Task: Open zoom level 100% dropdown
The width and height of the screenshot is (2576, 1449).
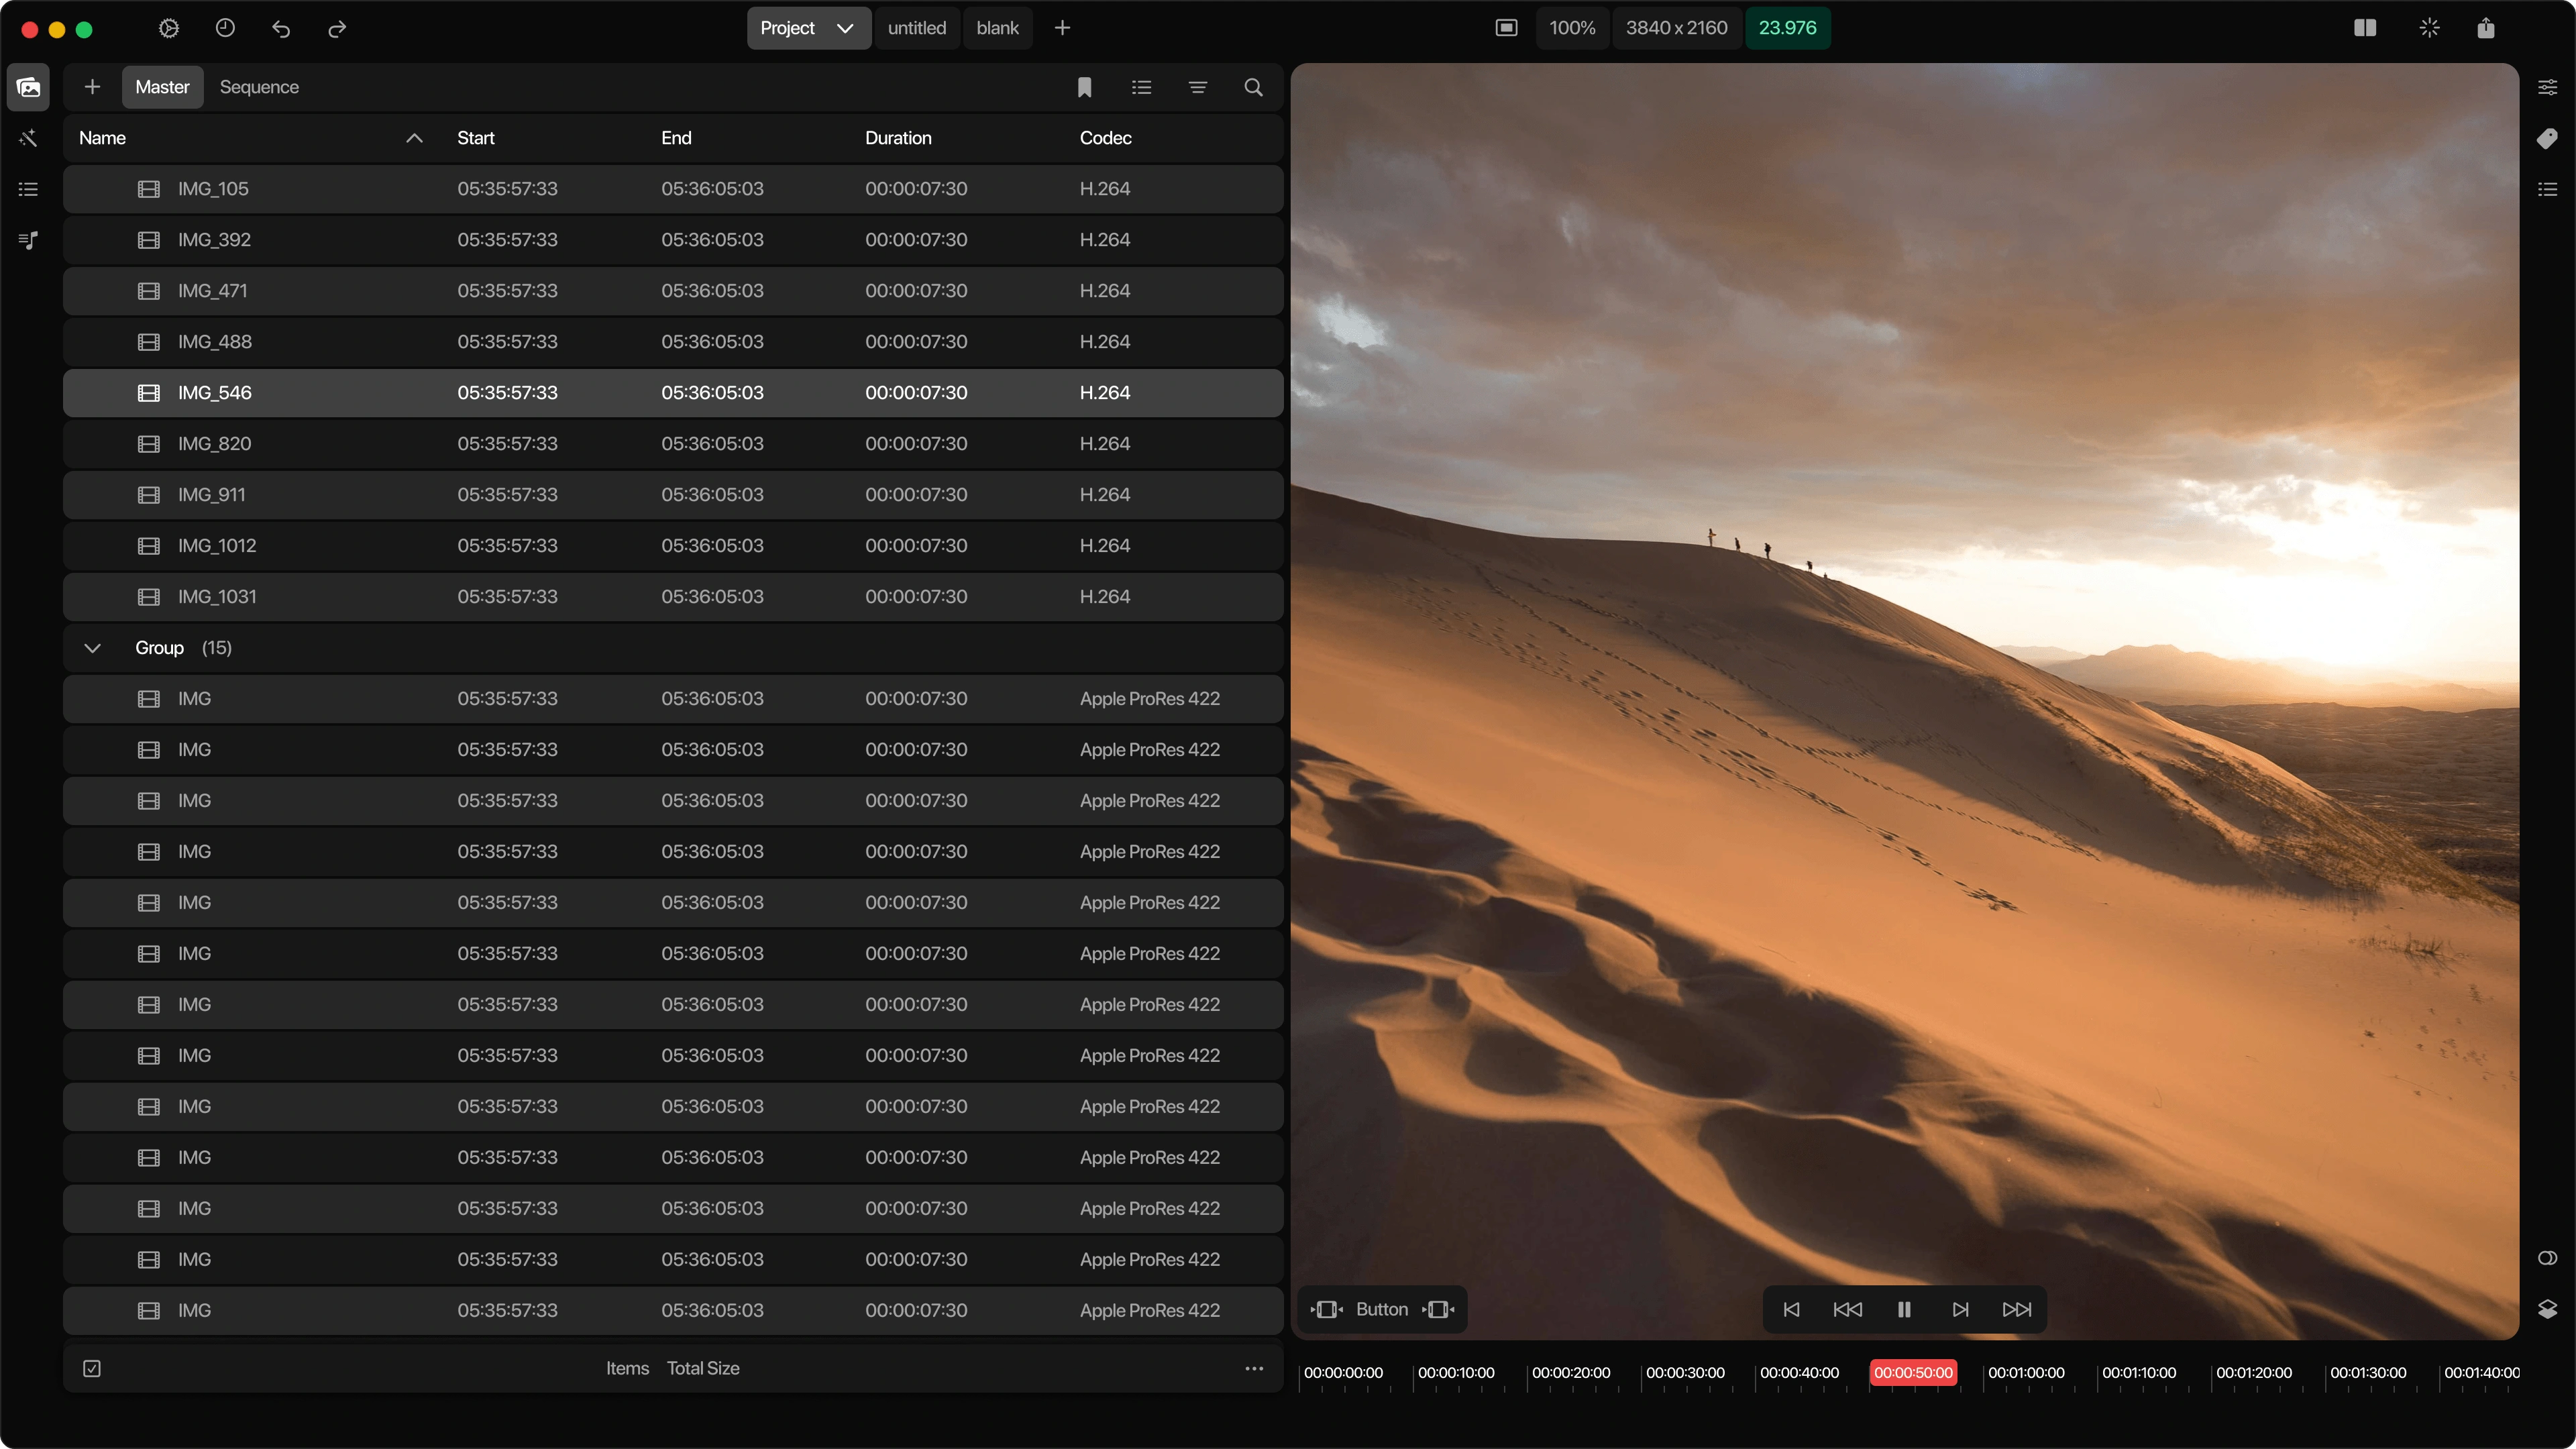Action: 1572,28
